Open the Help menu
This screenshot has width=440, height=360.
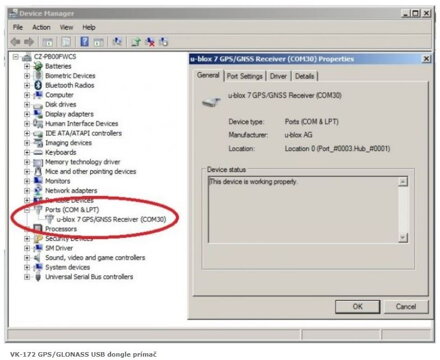[x=89, y=27]
